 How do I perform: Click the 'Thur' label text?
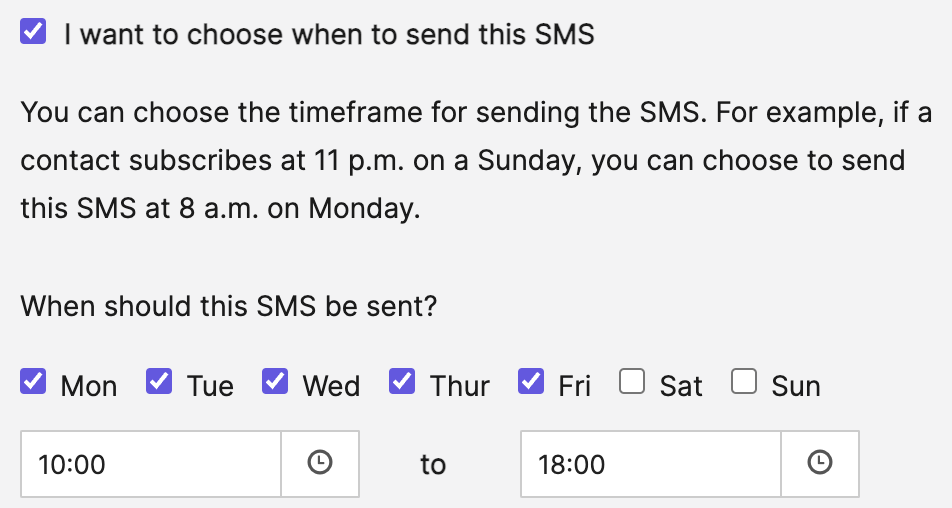pyautogui.click(x=460, y=386)
